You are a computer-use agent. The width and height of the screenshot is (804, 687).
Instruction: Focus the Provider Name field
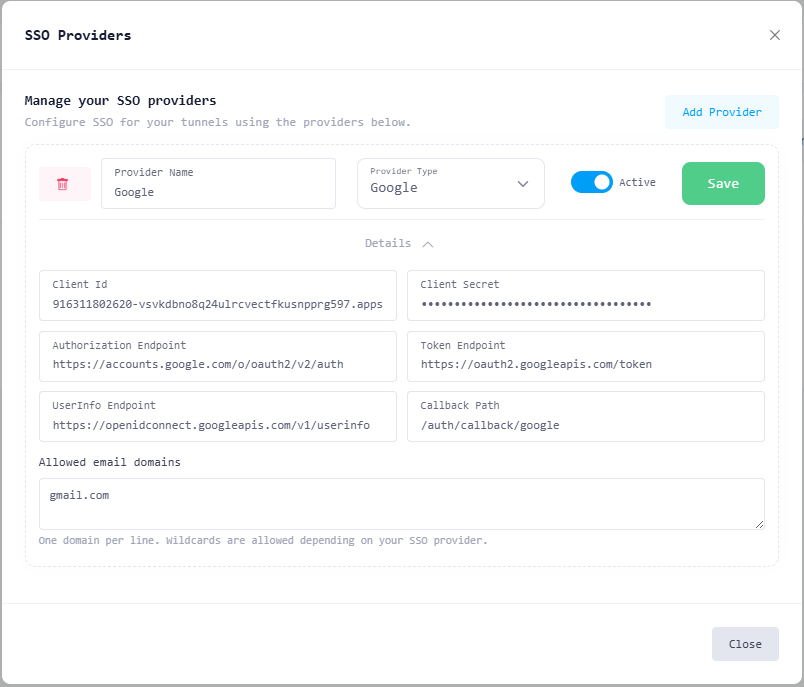tap(218, 191)
